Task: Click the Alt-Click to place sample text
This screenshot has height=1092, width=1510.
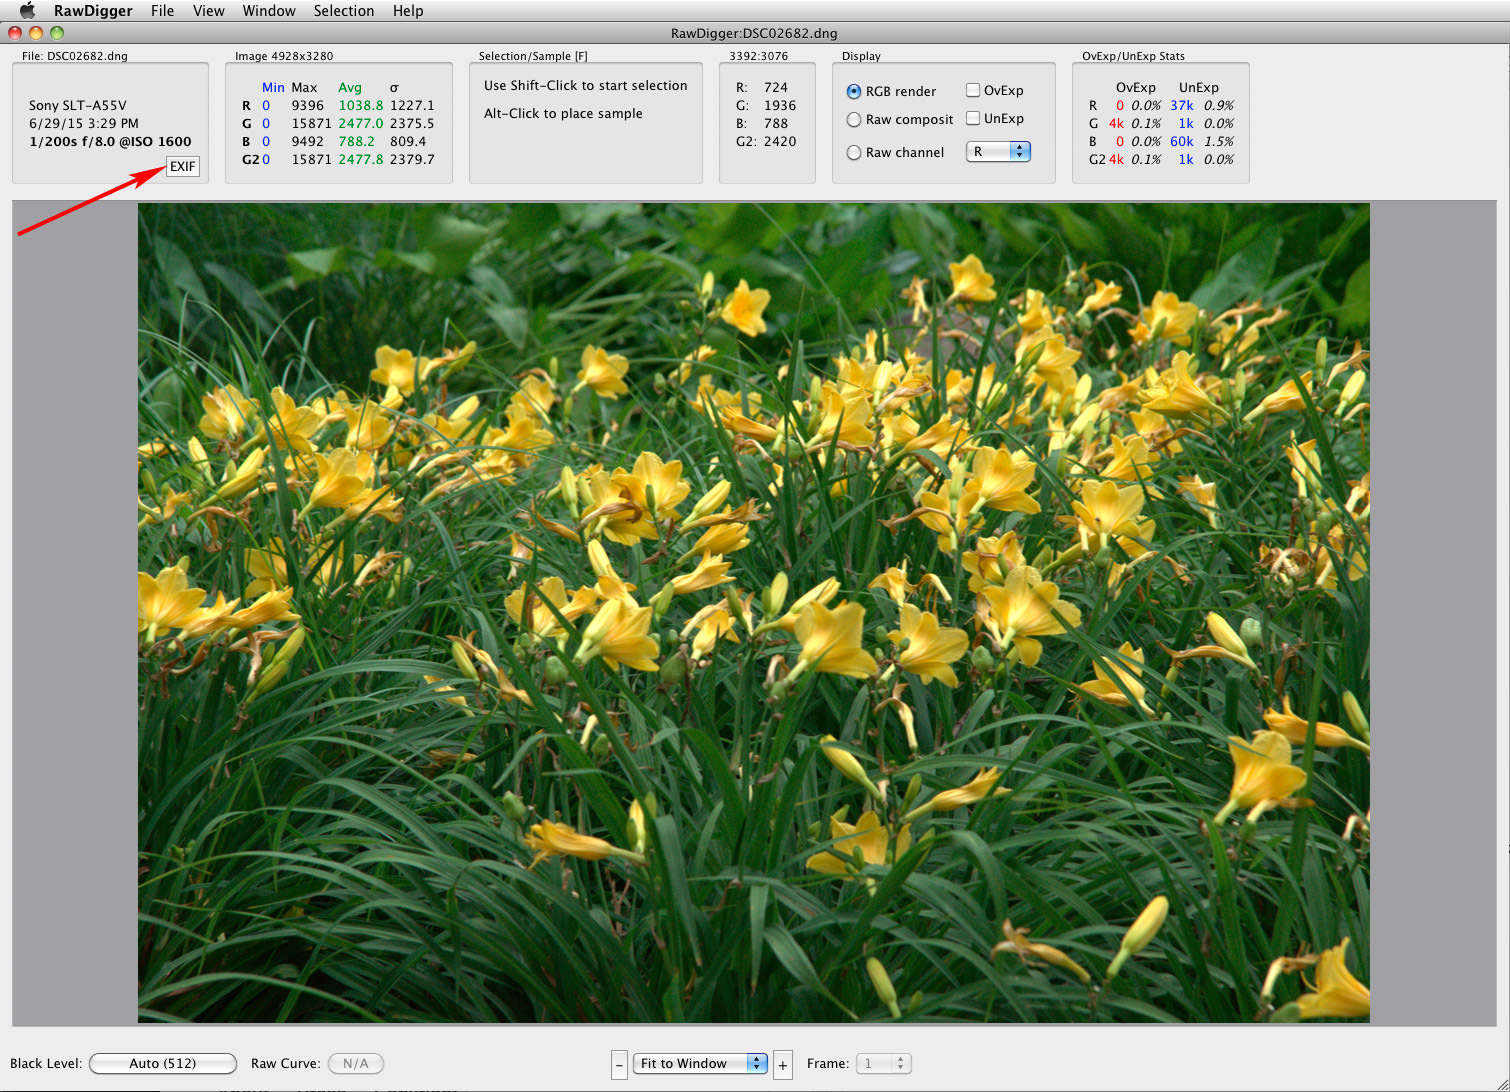Action: pyautogui.click(x=563, y=113)
